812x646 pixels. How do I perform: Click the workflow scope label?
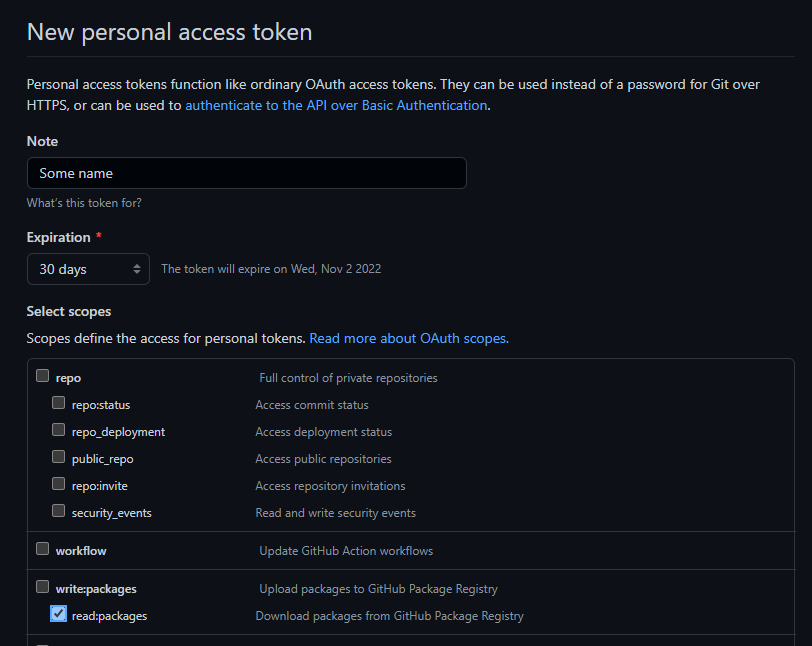pos(81,551)
